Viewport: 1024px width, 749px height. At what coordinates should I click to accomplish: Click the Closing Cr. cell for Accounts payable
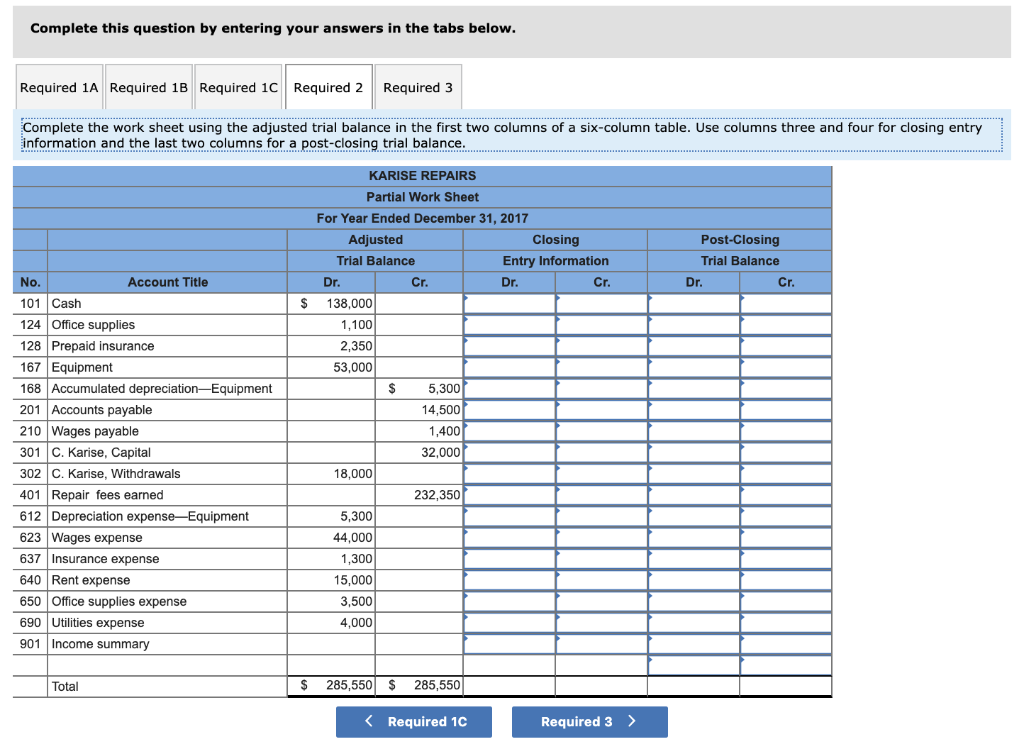[601, 409]
